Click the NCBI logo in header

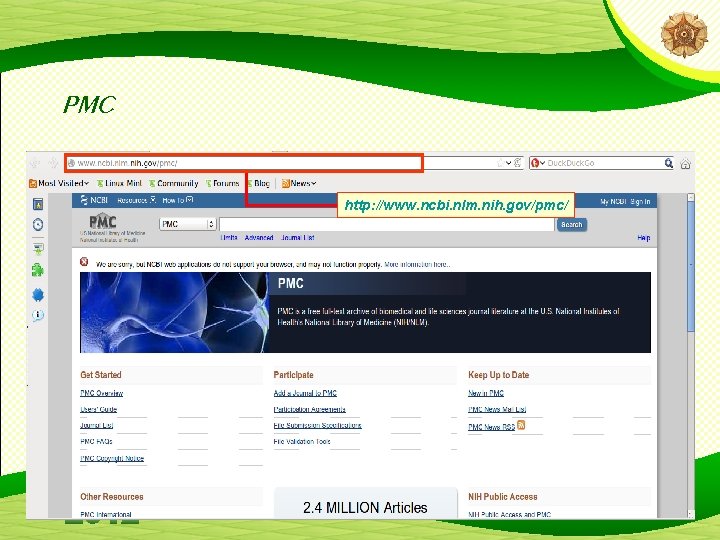click(x=94, y=200)
